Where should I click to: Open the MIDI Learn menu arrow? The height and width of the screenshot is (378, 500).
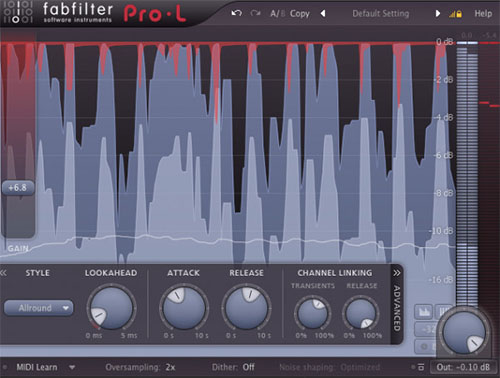tap(72, 367)
